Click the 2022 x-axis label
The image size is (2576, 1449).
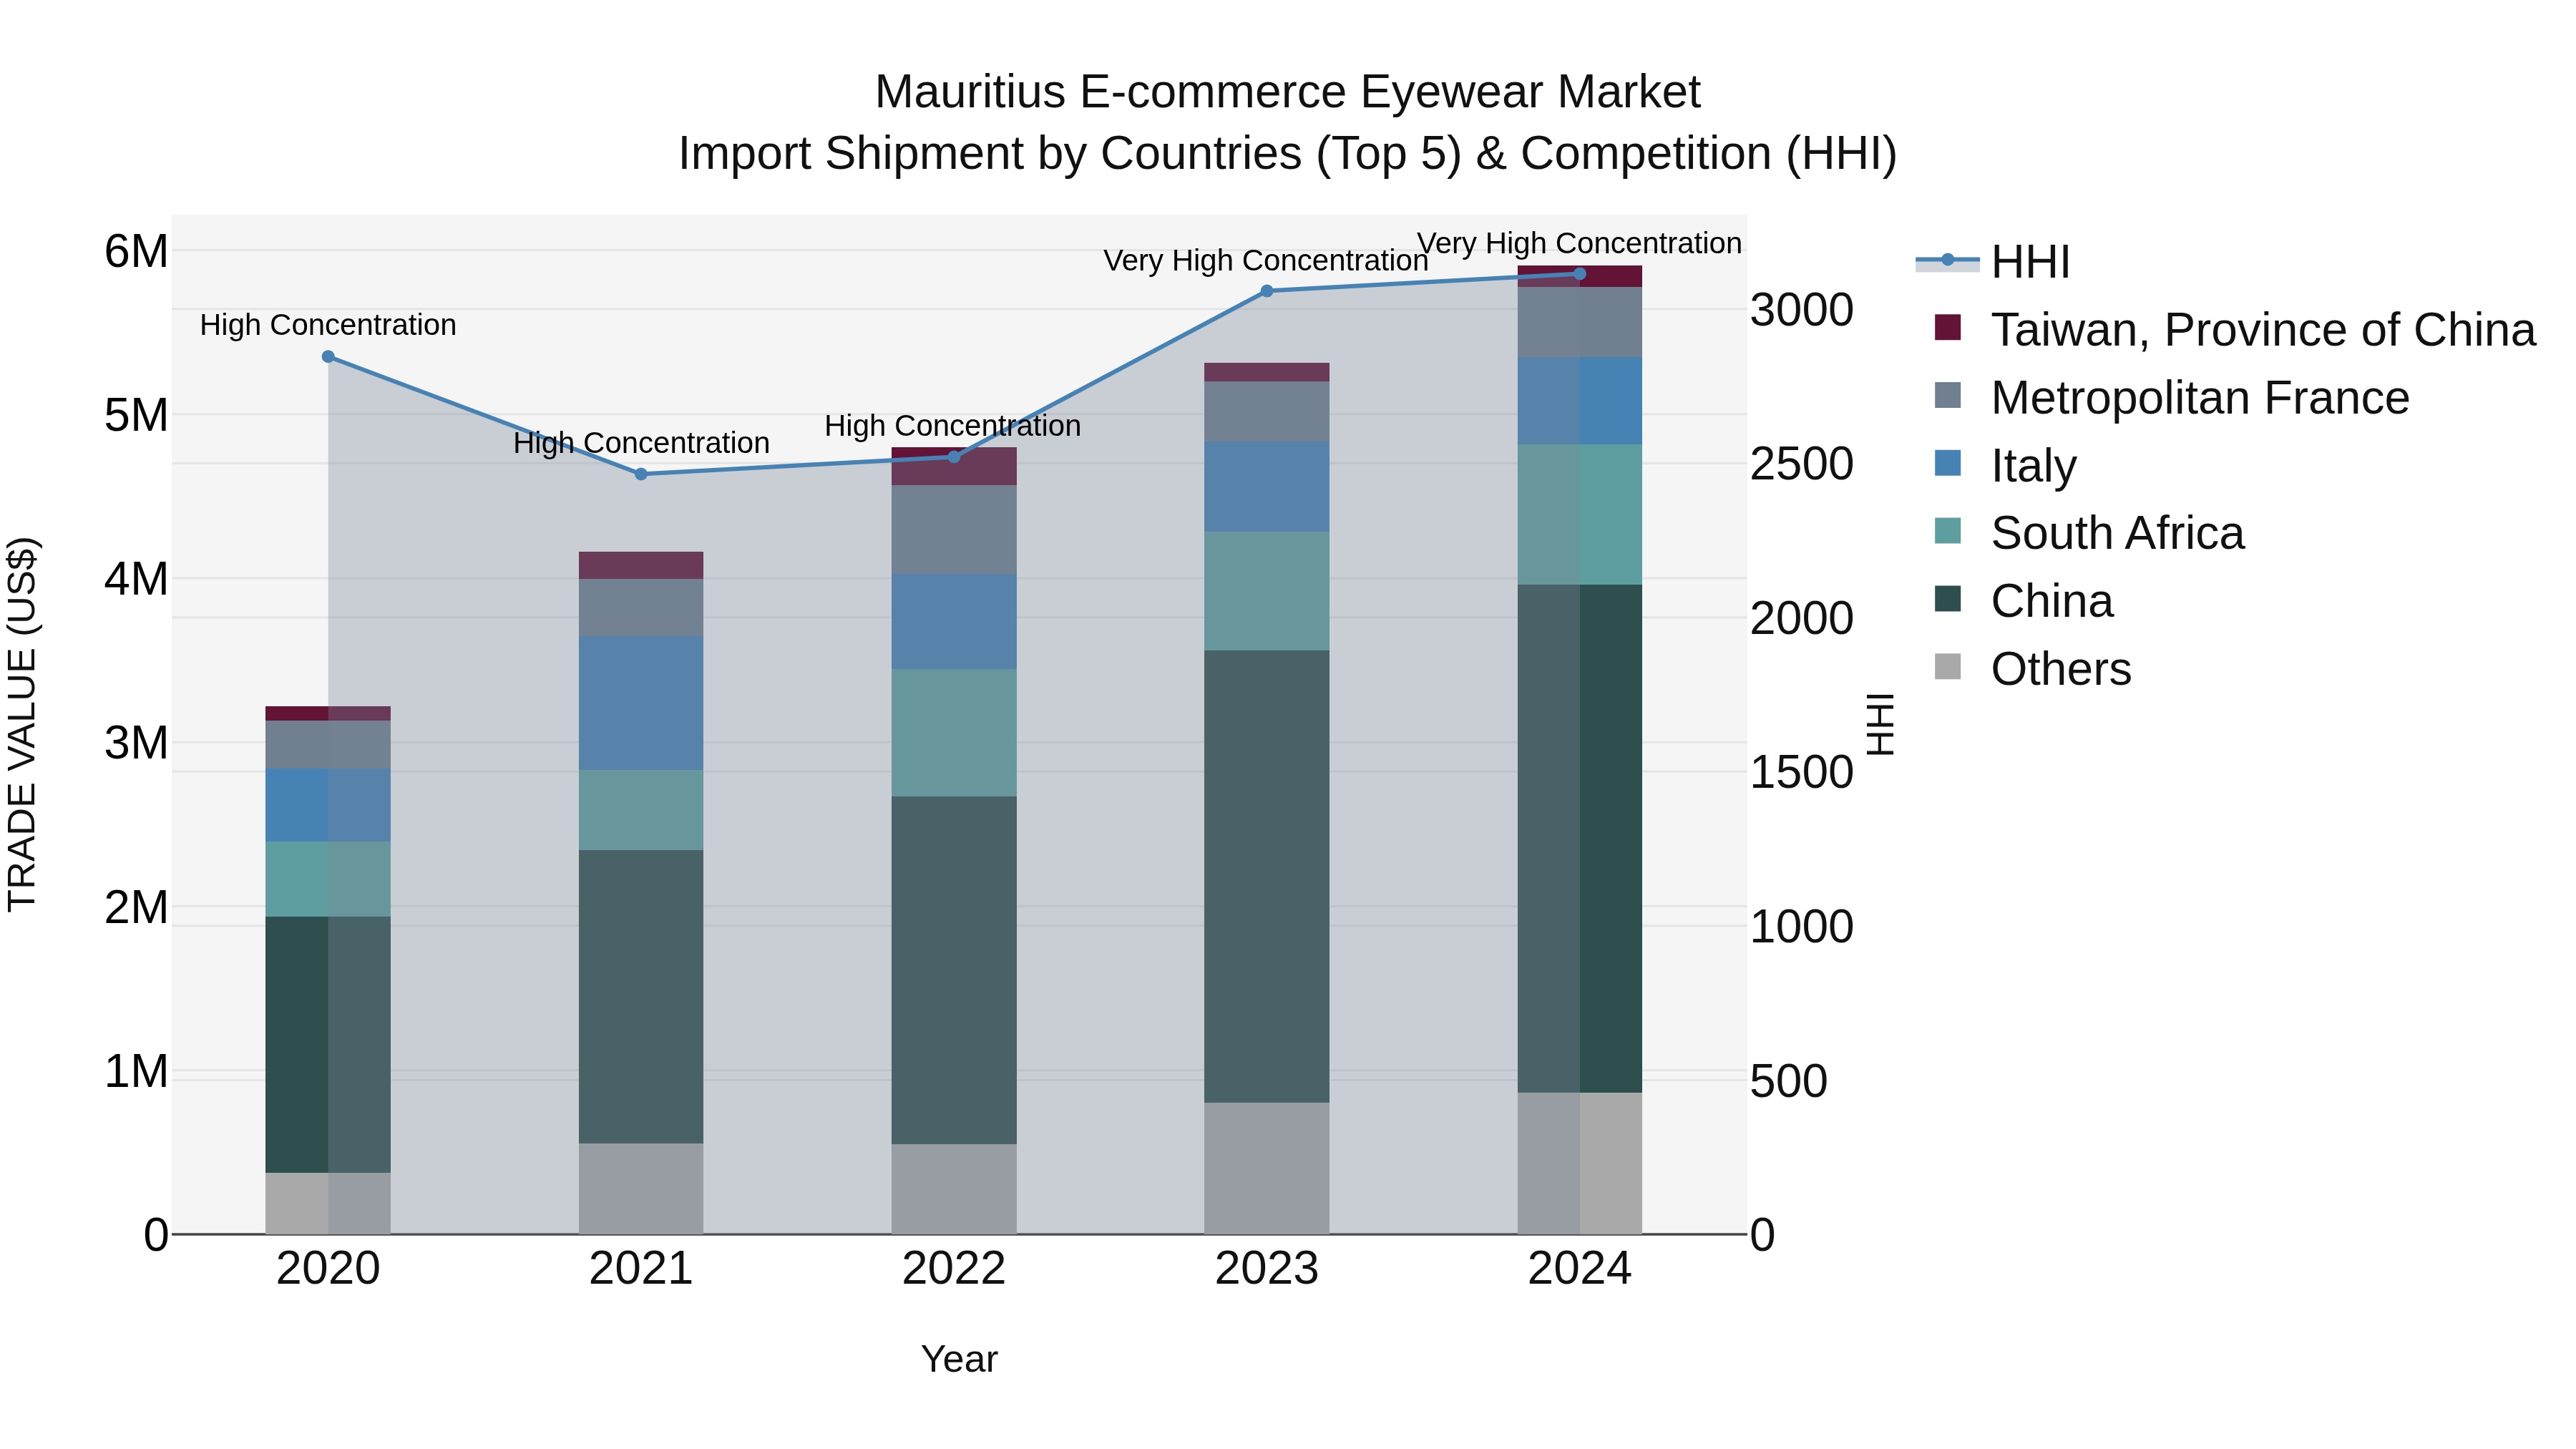[954, 1269]
